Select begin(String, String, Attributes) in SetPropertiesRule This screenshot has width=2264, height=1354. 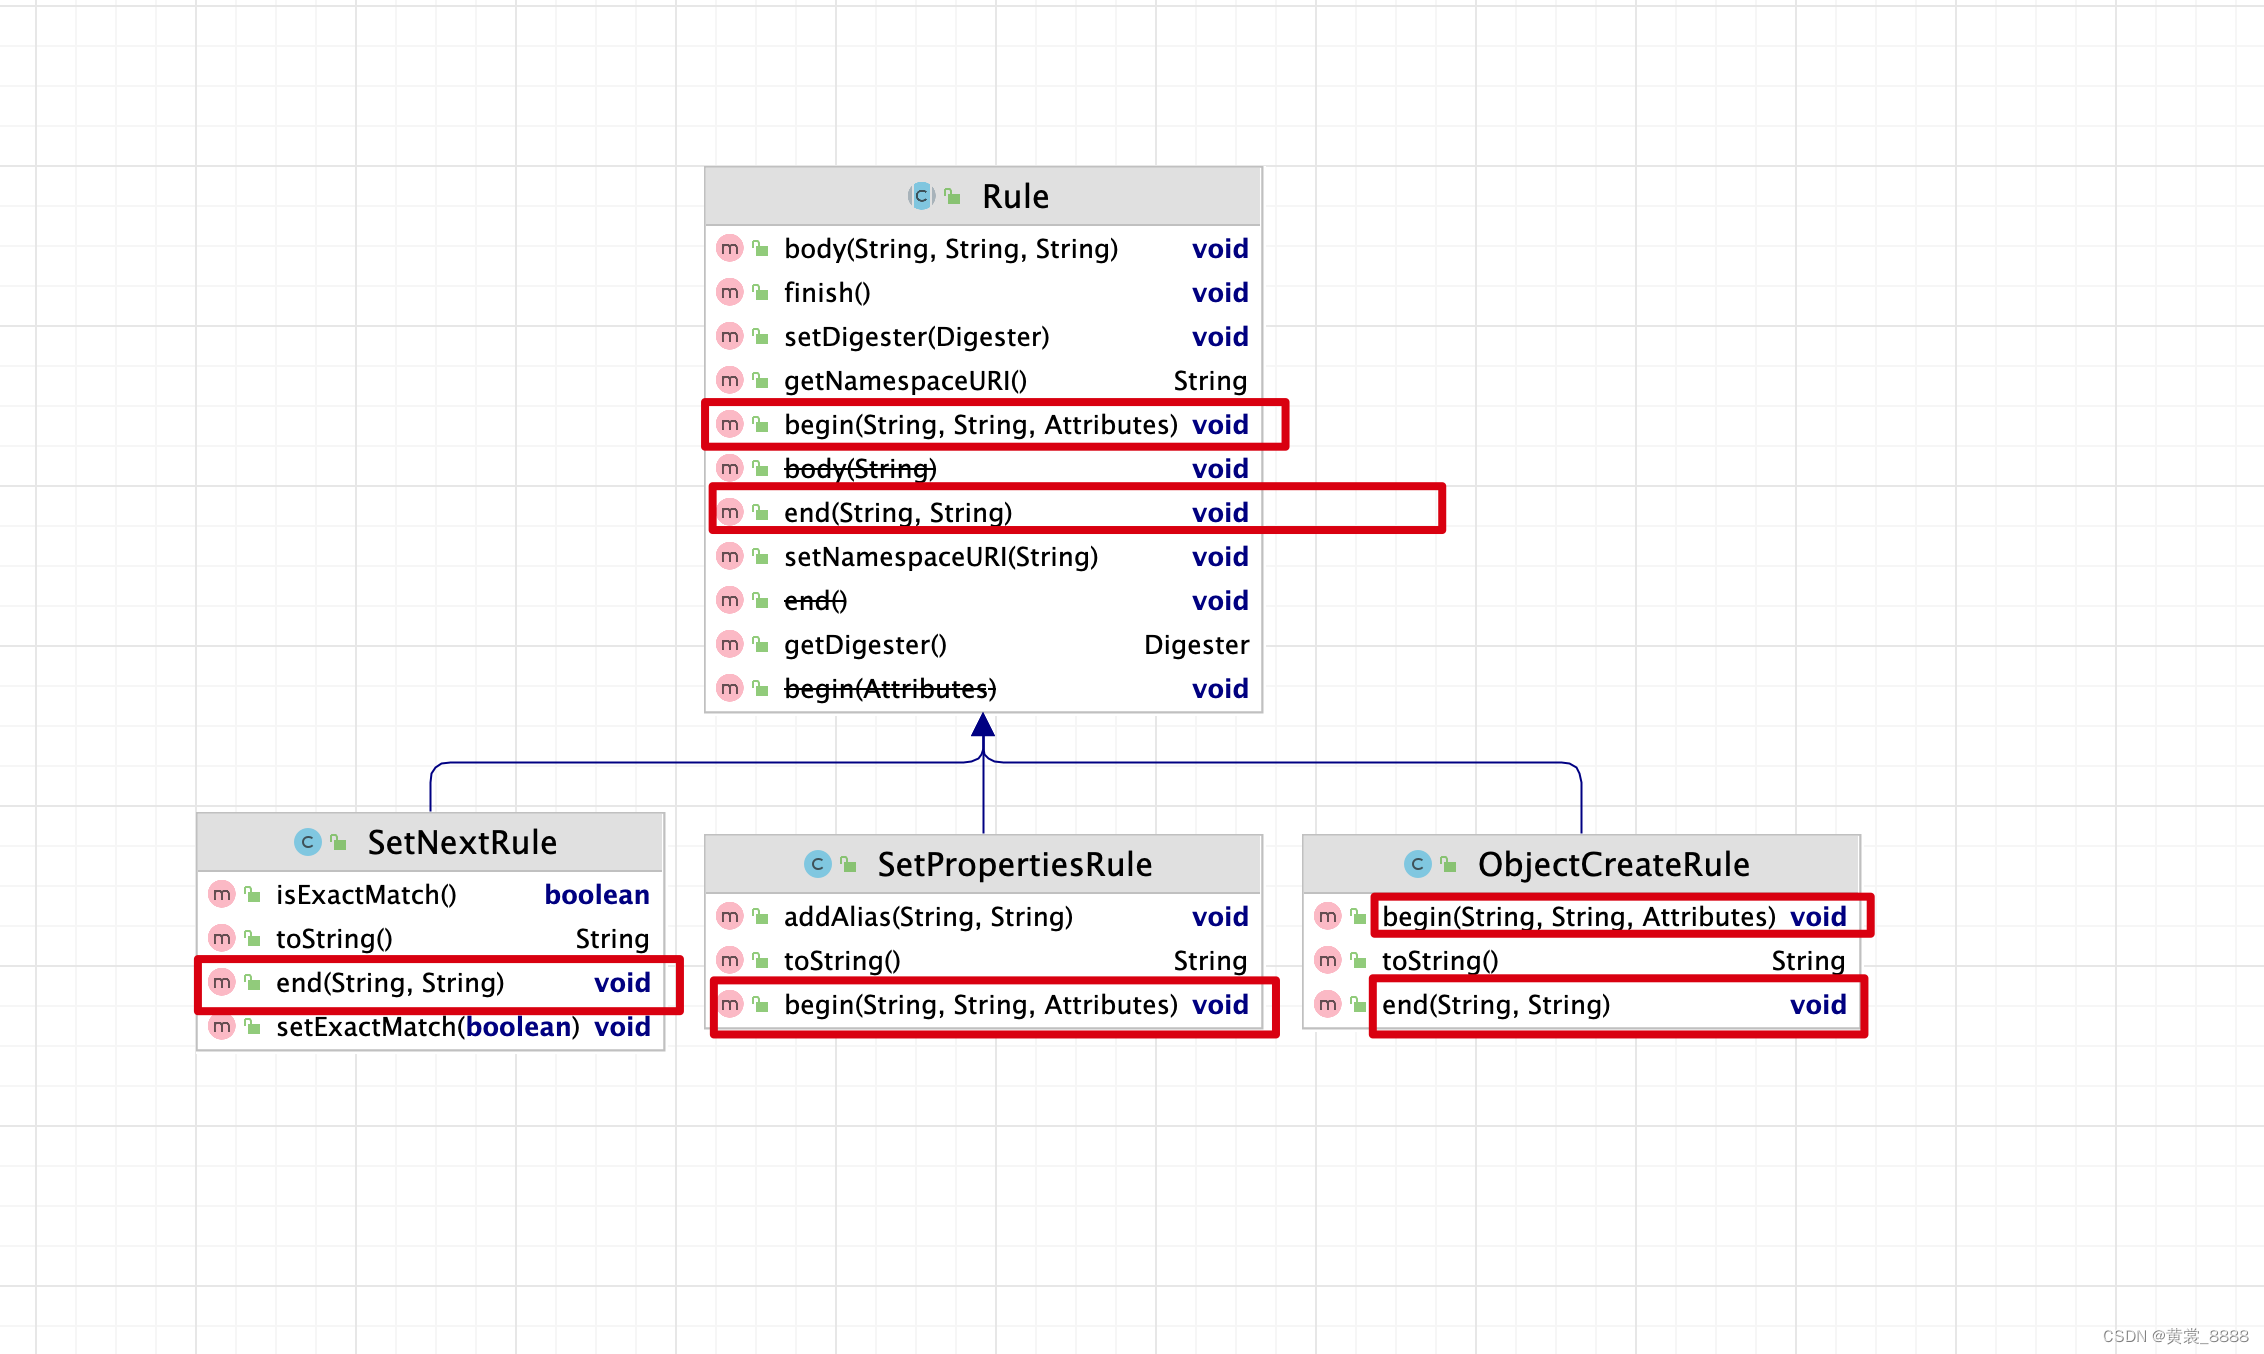tap(984, 1004)
